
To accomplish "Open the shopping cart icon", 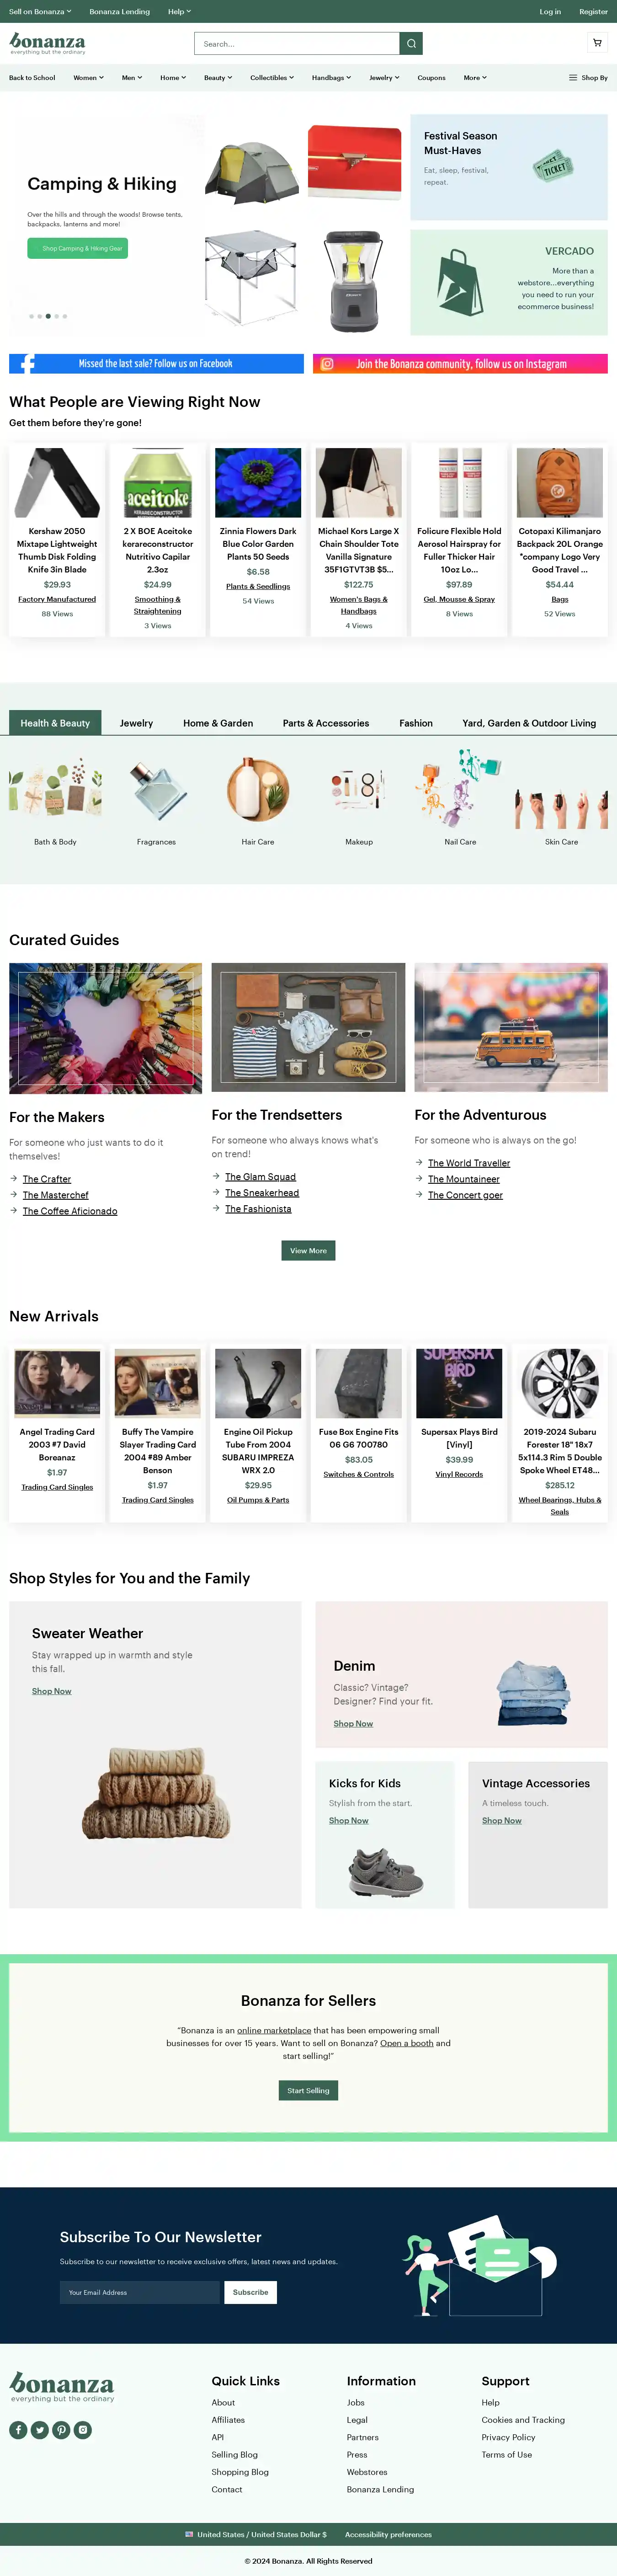I will (x=597, y=43).
